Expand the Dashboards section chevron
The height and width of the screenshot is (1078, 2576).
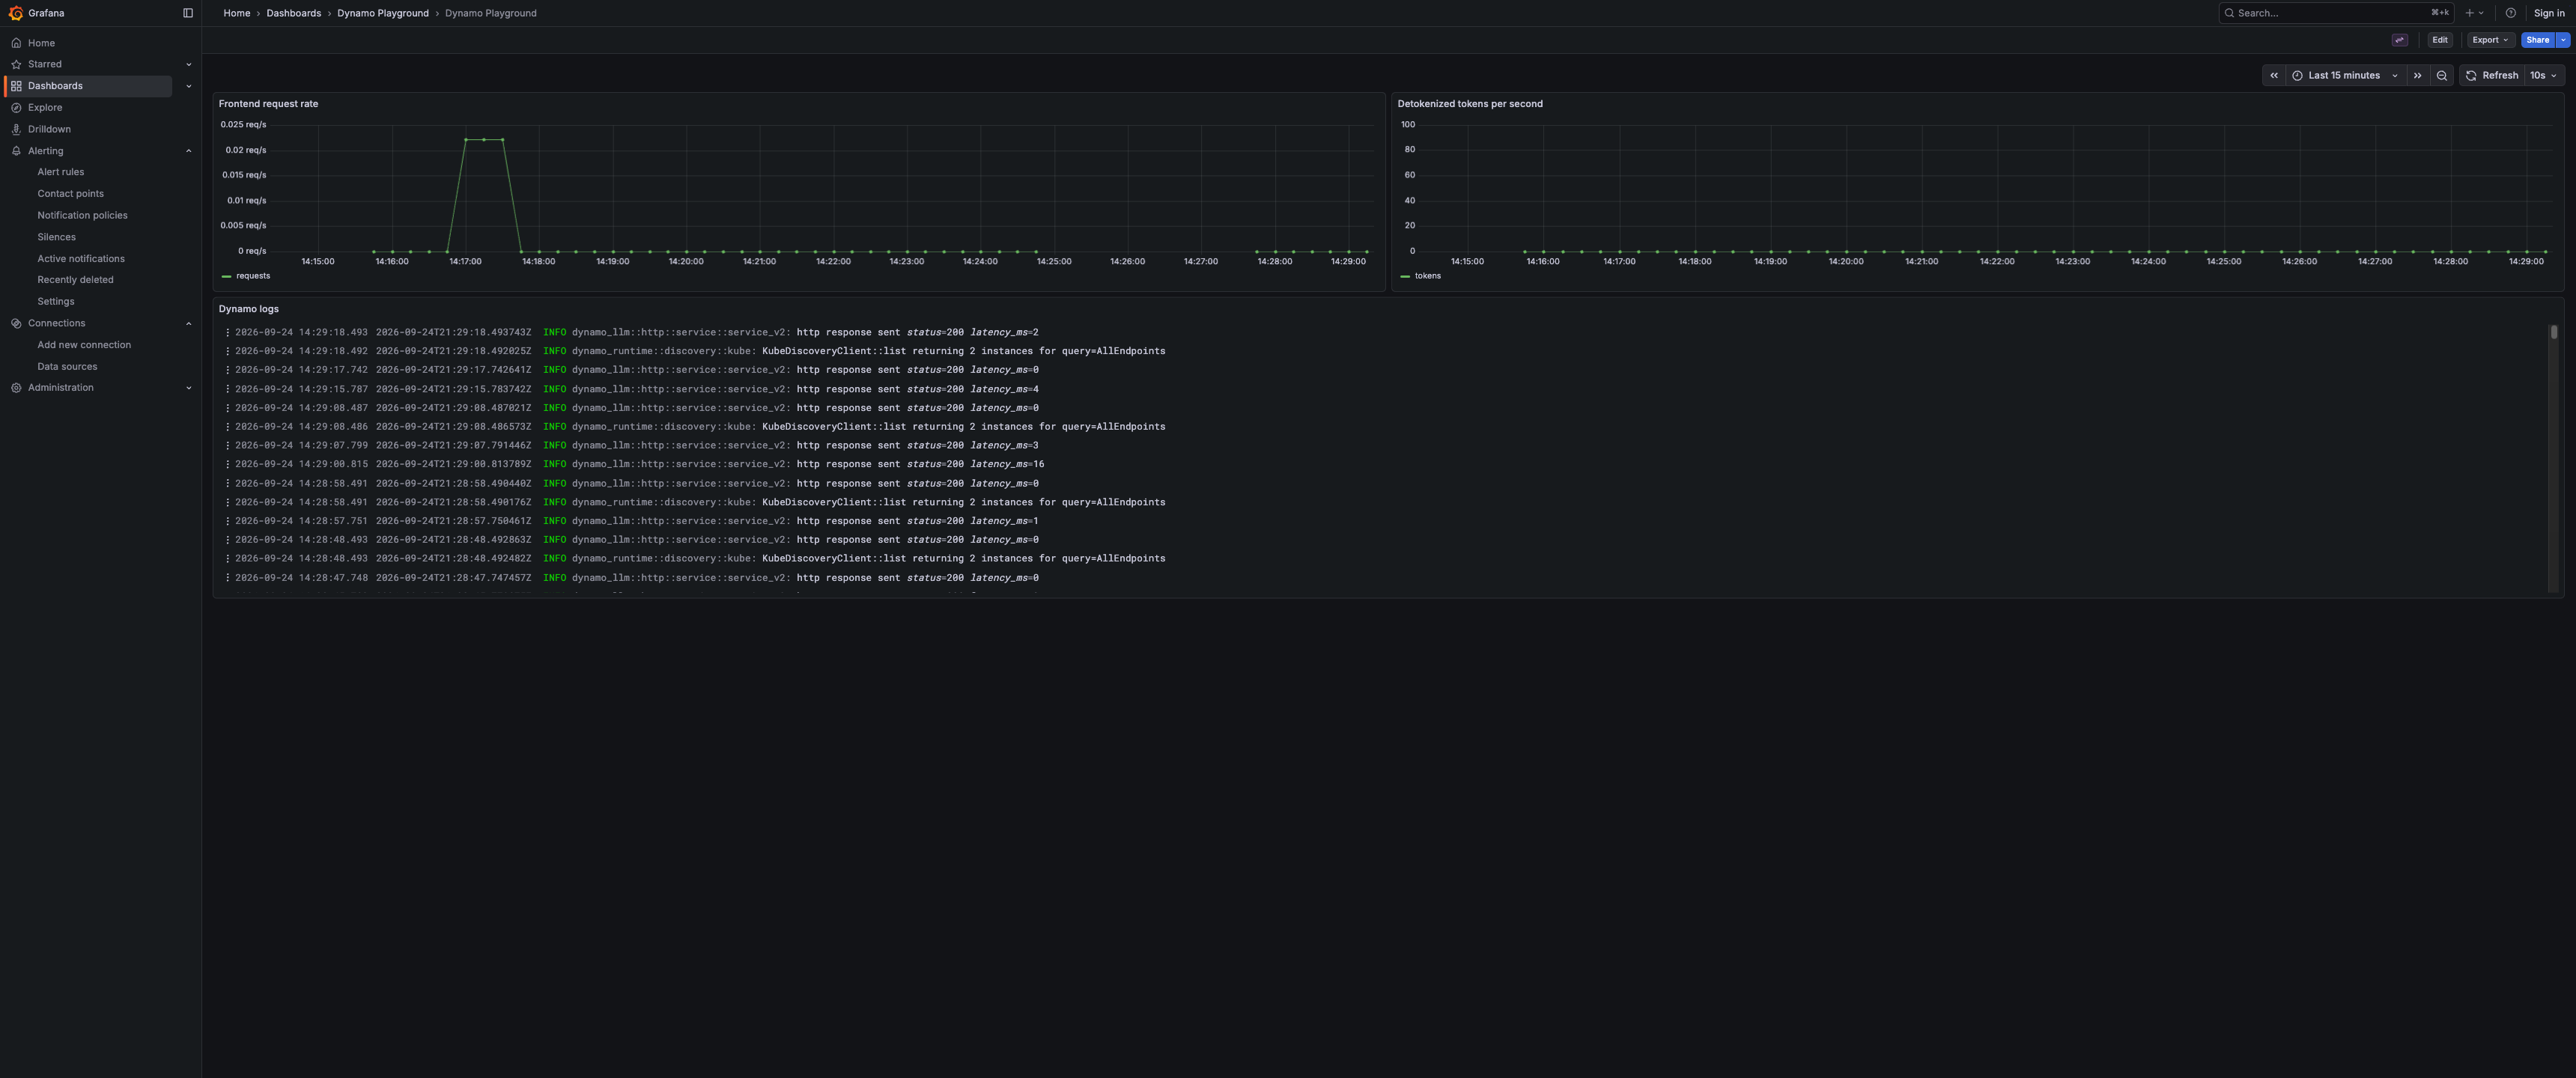click(x=188, y=86)
